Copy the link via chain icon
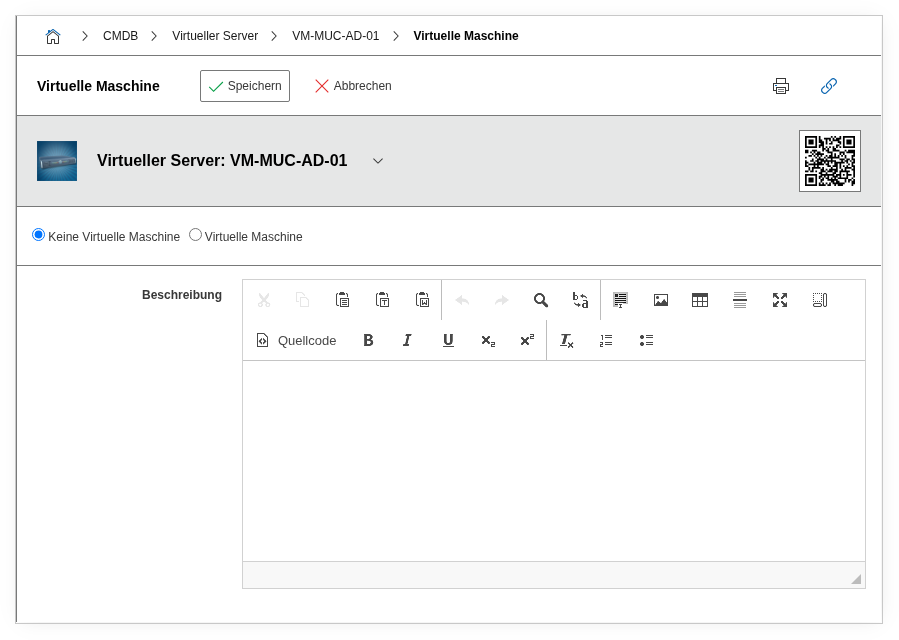Image resolution: width=899 pixels, height=640 pixels. pyautogui.click(x=828, y=86)
